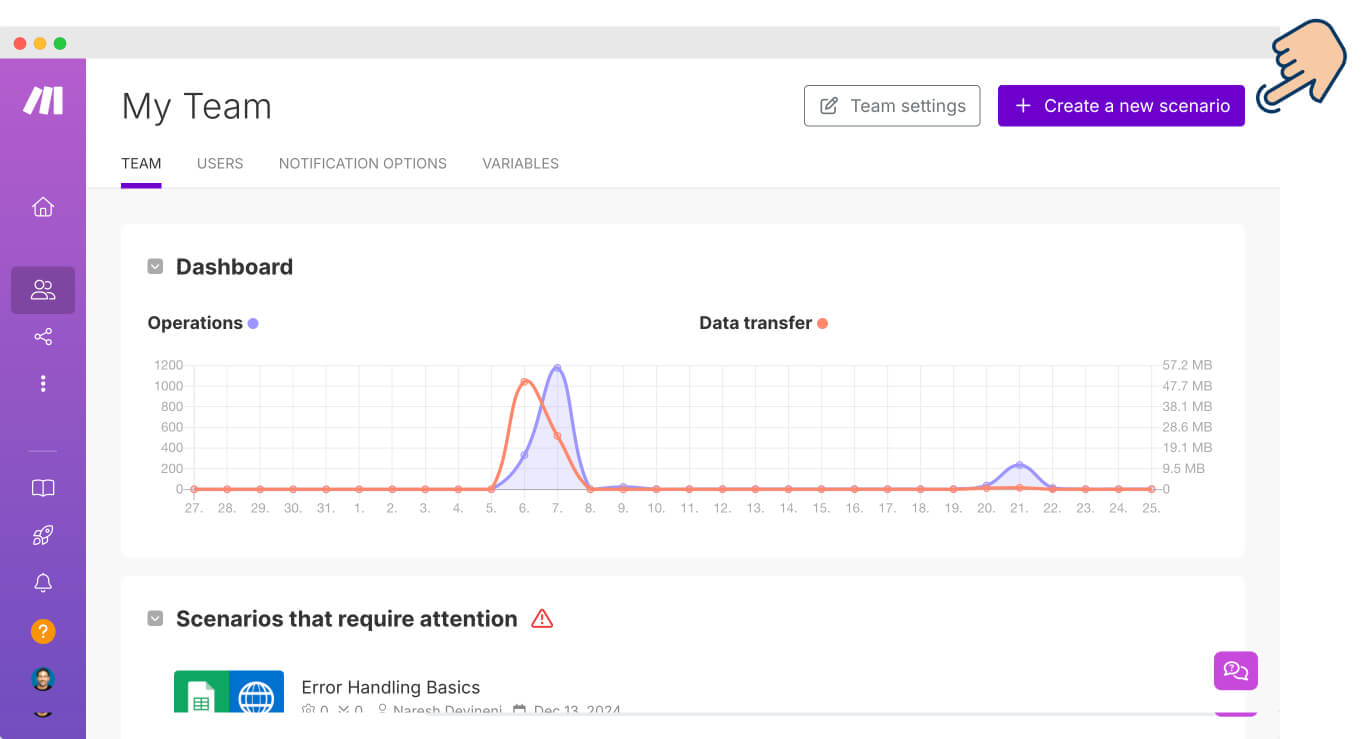This screenshot has height=739, width=1370.
Task: Collapse the Dashboard section
Action: click(155, 267)
